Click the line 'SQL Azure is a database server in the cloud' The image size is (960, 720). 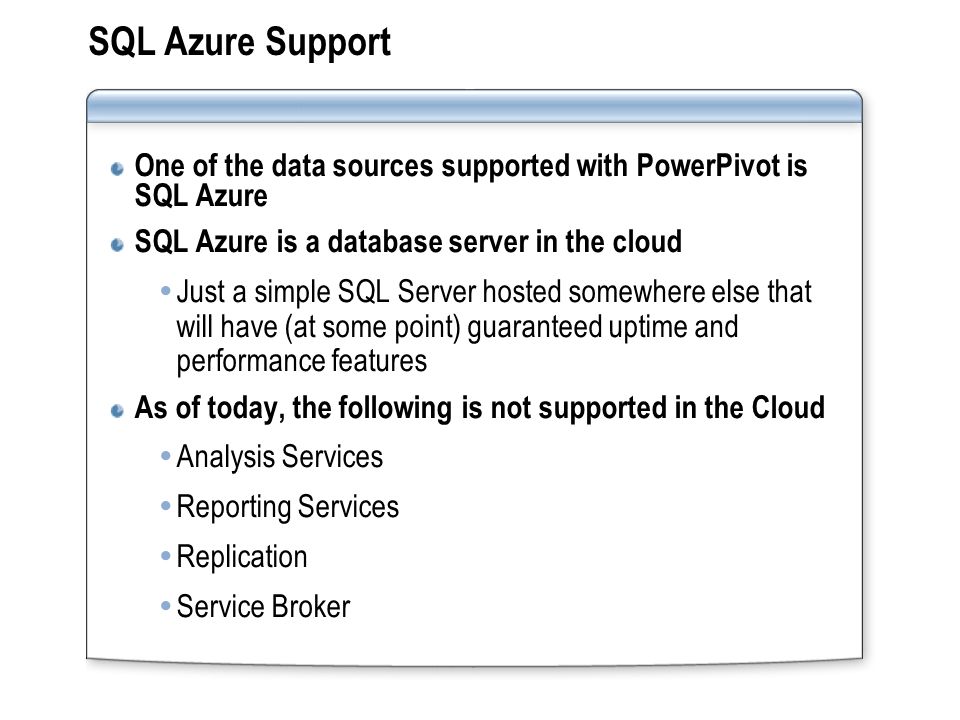408,242
